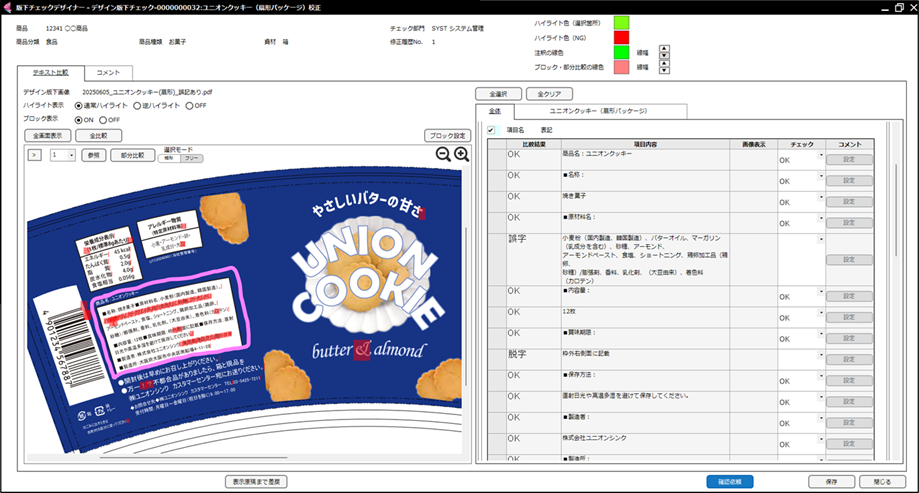Click comment 設定 button for 脱字 row
Image resolution: width=919 pixels, height=493 pixels.
tap(849, 359)
